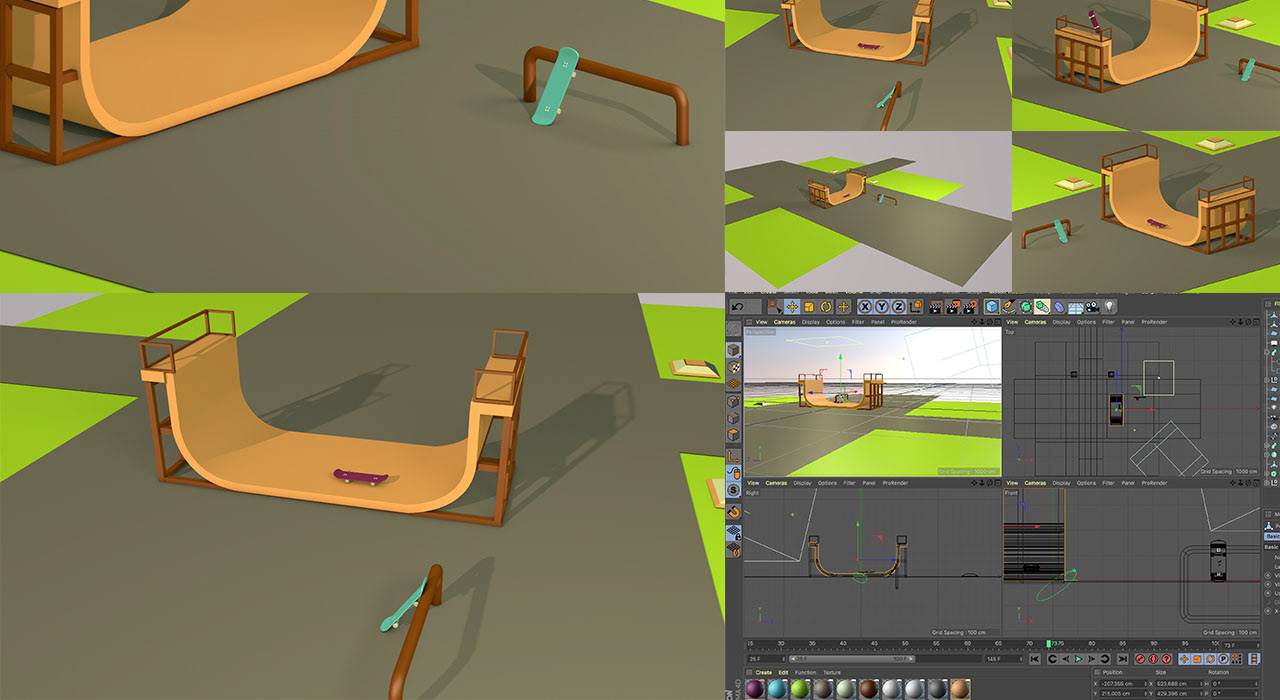The image size is (1280, 700).
Task: Select the green material swatch
Action: 800,689
